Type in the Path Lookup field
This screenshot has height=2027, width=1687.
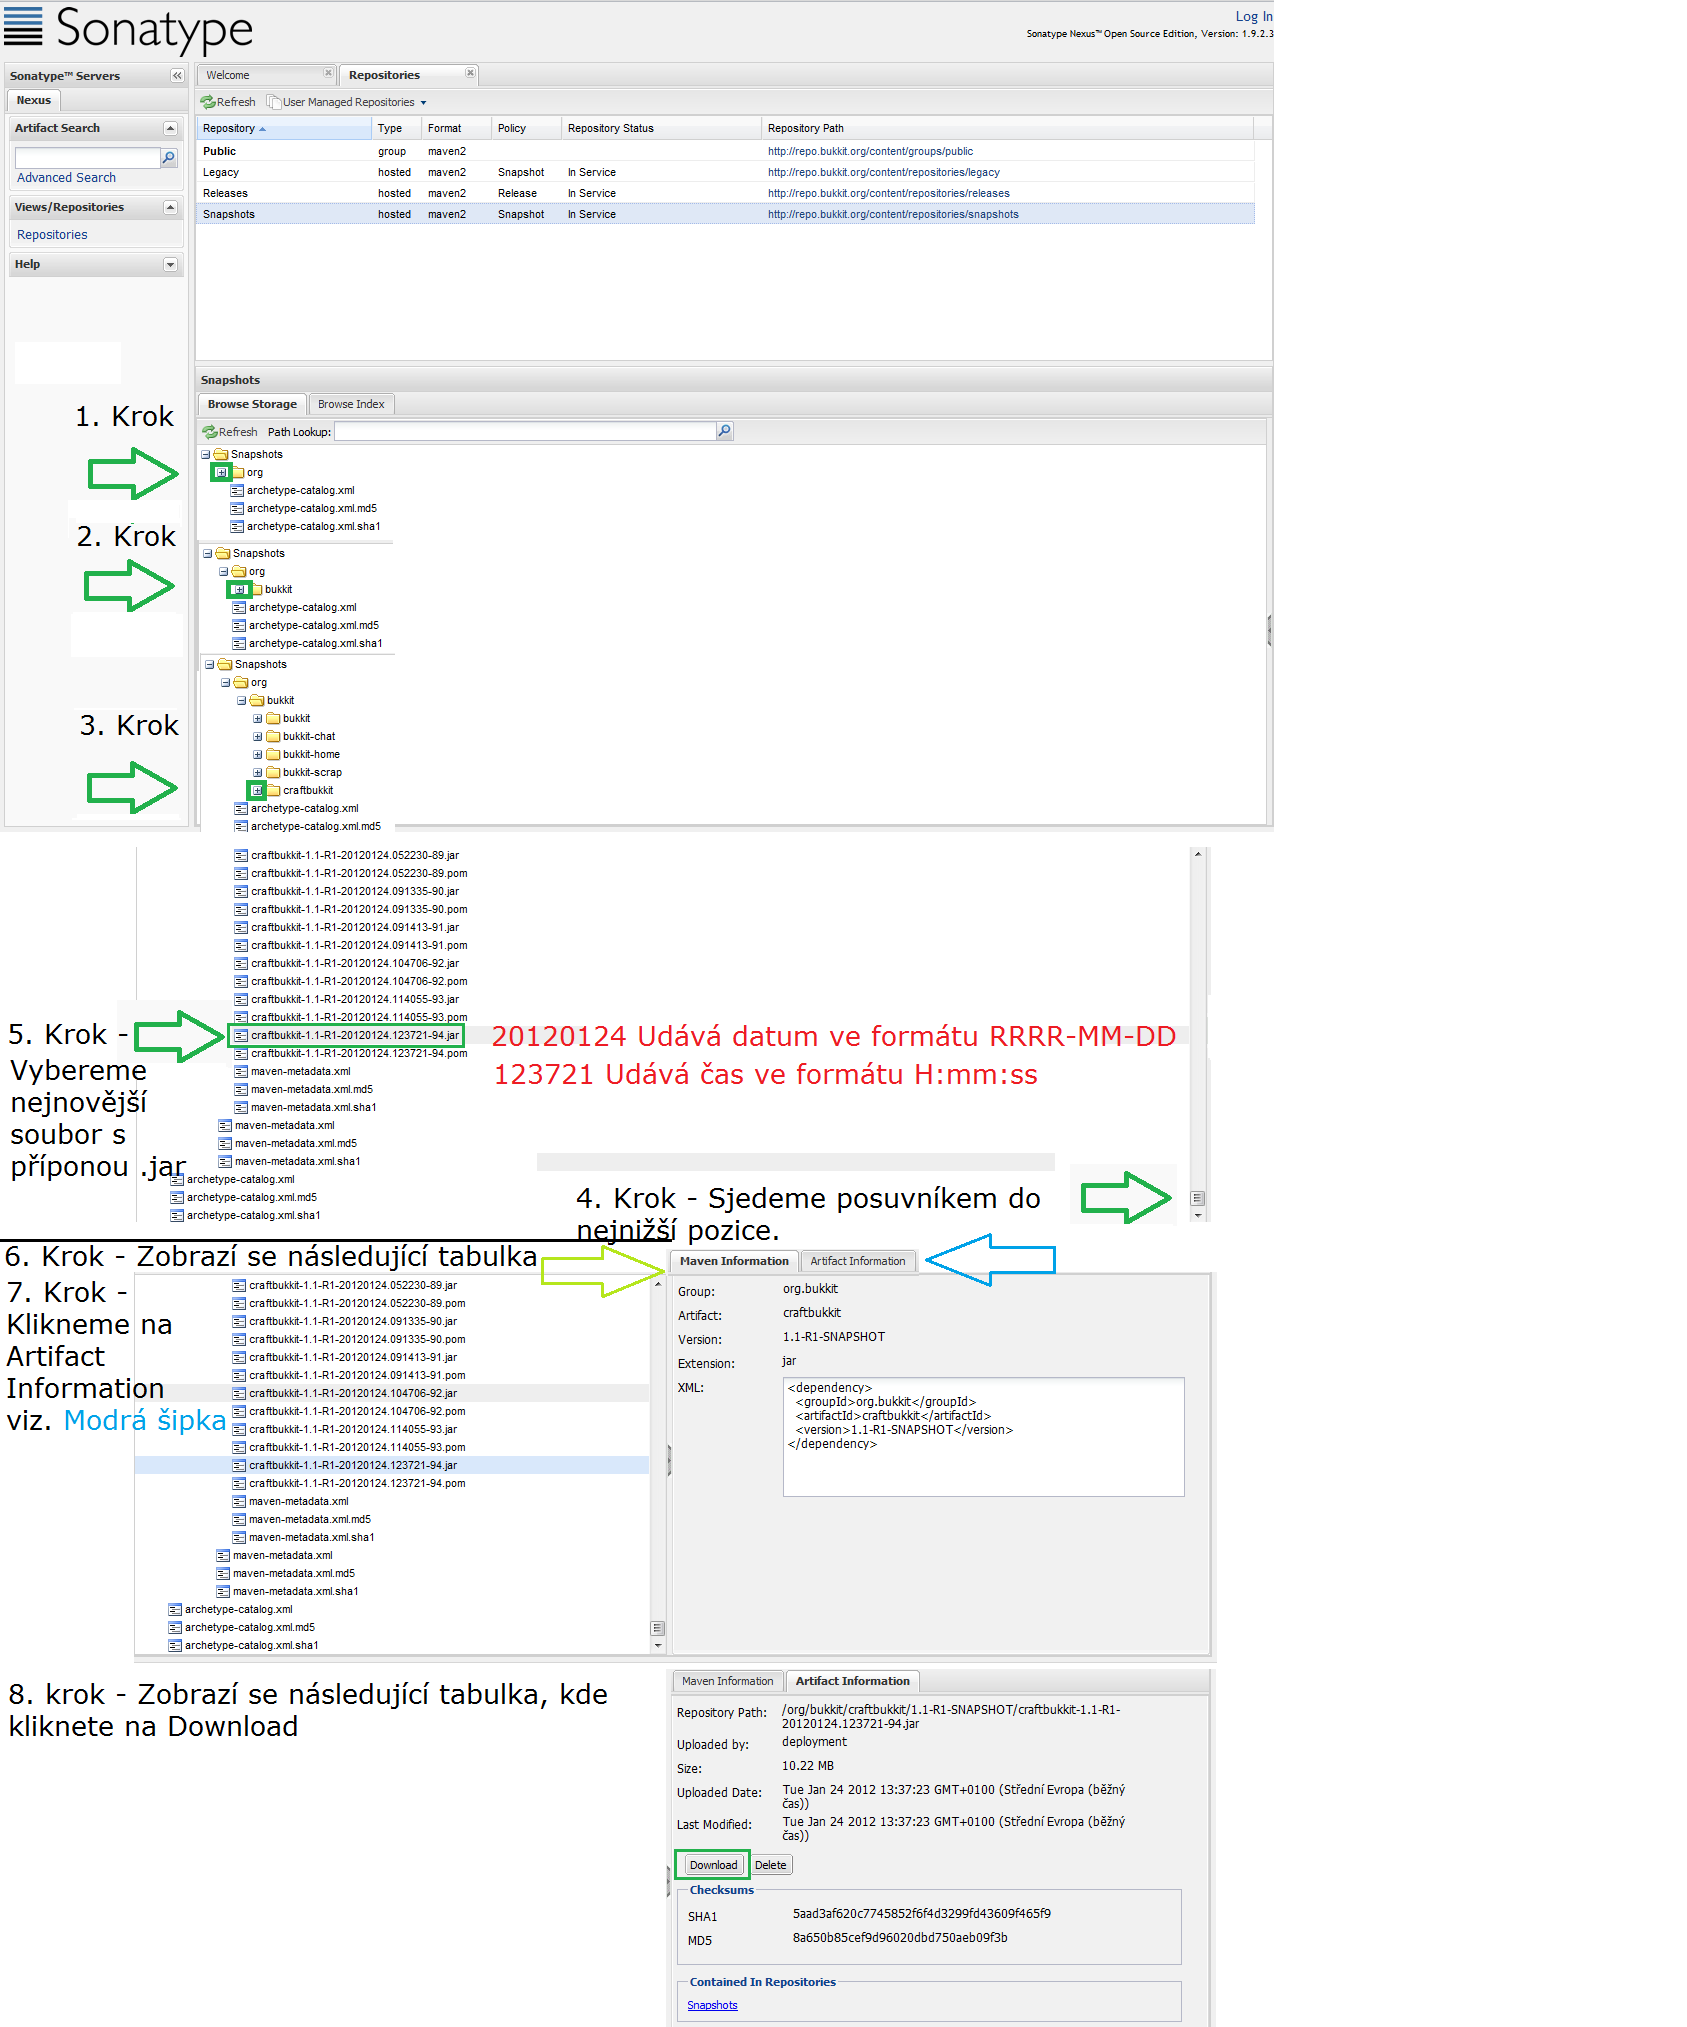coord(525,431)
